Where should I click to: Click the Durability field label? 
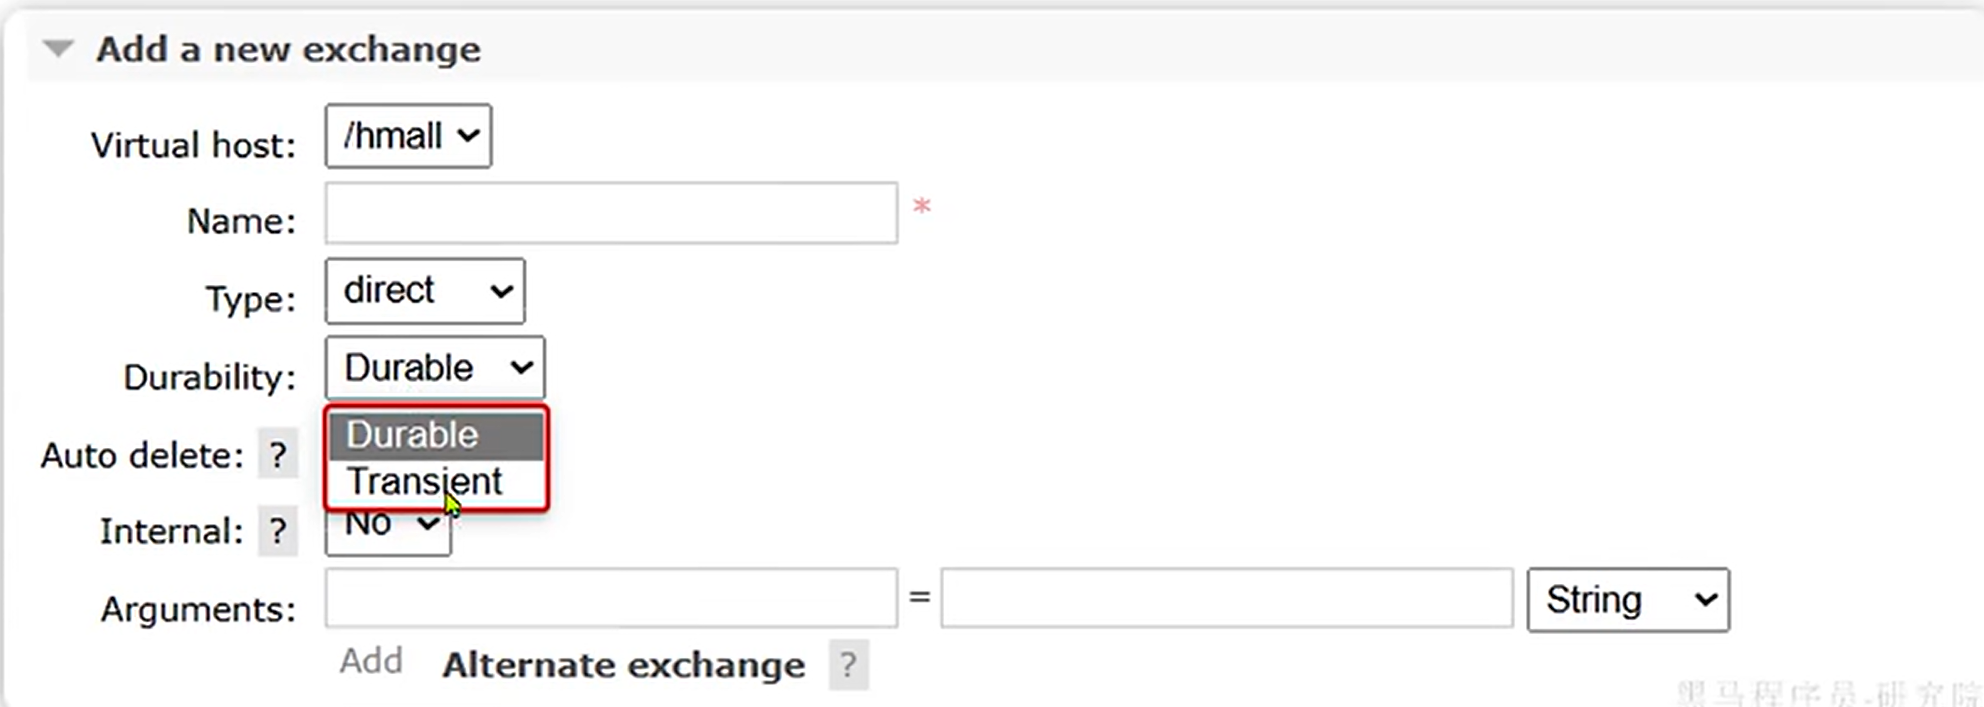click(x=209, y=378)
